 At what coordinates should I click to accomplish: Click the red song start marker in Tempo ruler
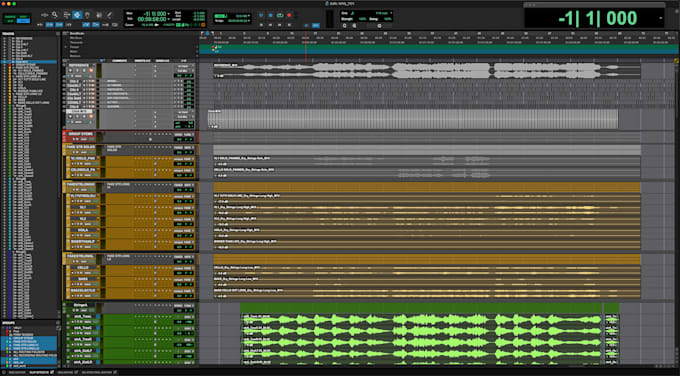coord(213,47)
